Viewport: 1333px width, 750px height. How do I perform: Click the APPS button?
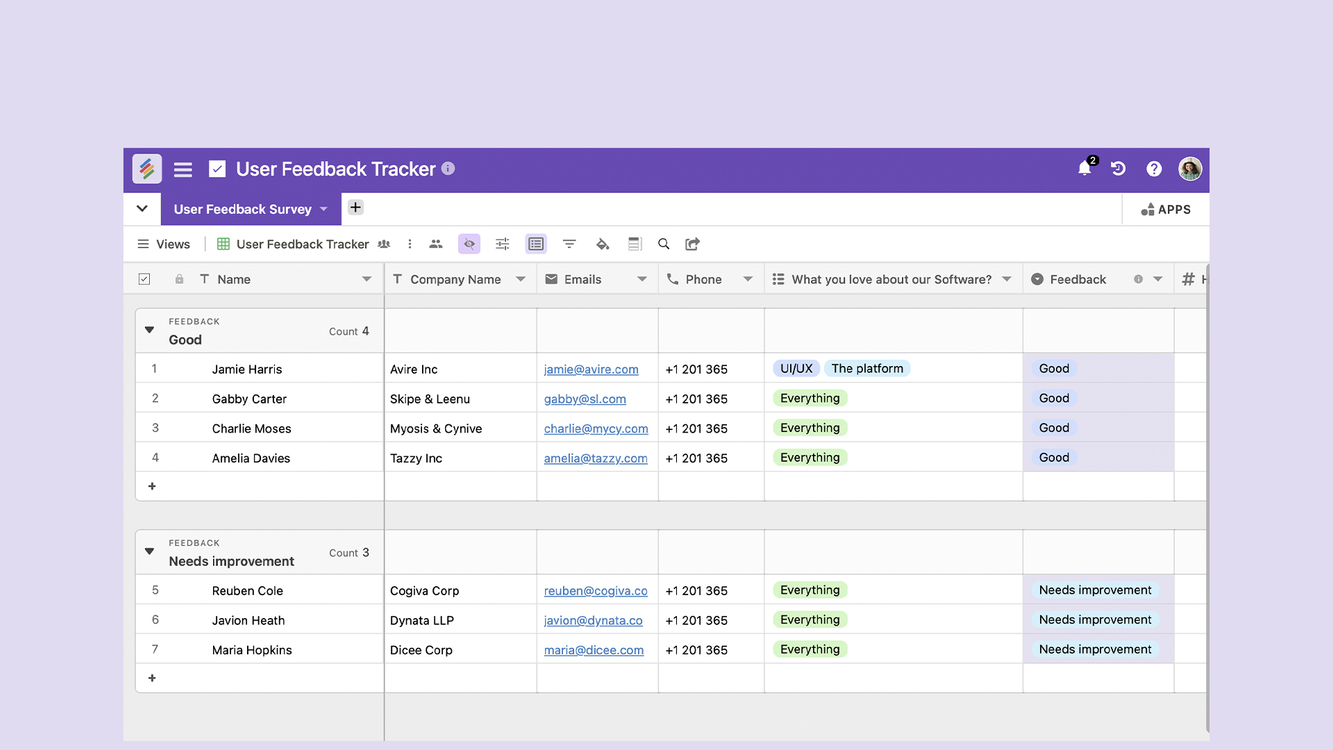pyautogui.click(x=1165, y=209)
